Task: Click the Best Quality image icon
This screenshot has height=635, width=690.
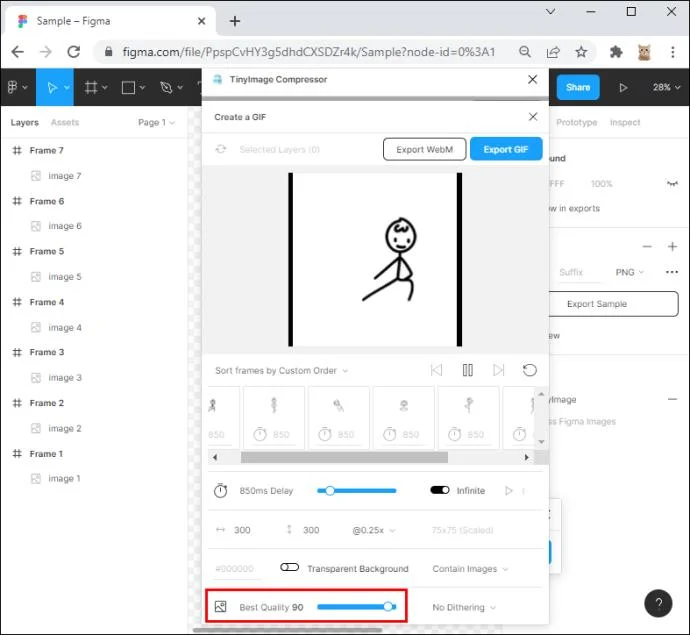Action: click(x=220, y=607)
